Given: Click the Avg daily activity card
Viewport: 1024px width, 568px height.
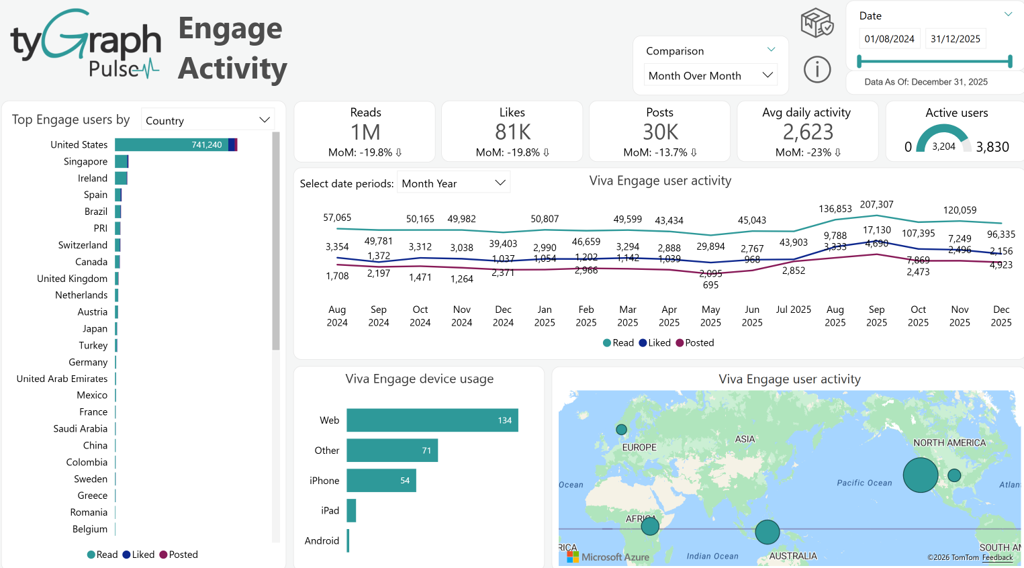Looking at the screenshot, I should [x=807, y=131].
